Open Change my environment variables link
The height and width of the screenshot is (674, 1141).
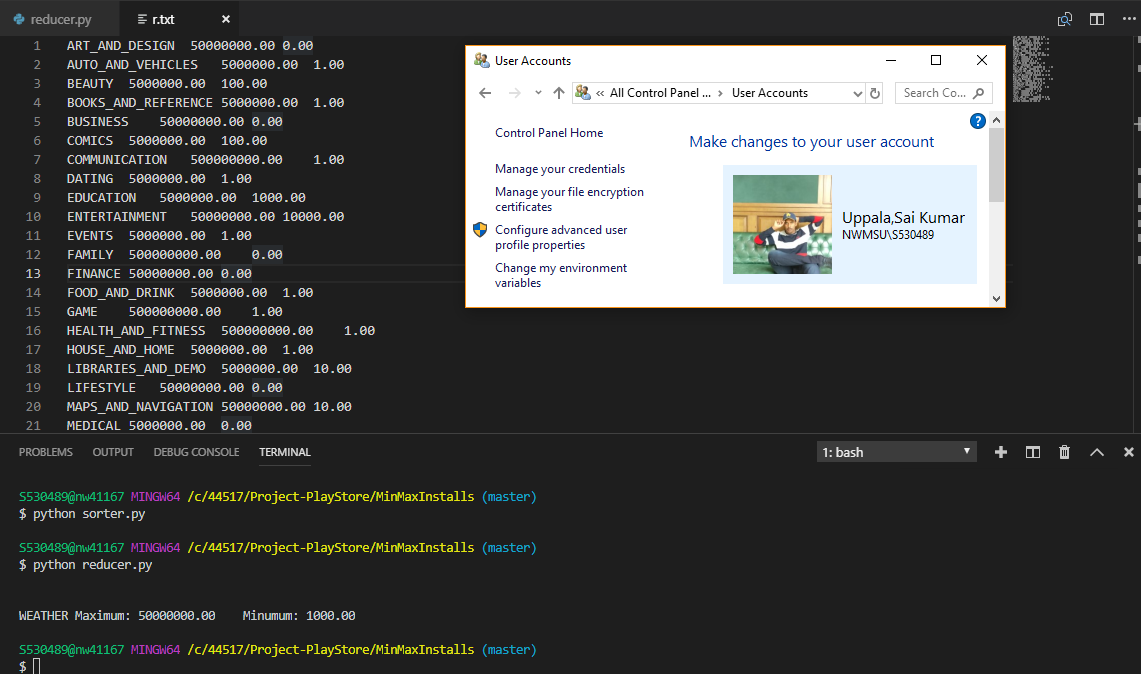tap(560, 275)
